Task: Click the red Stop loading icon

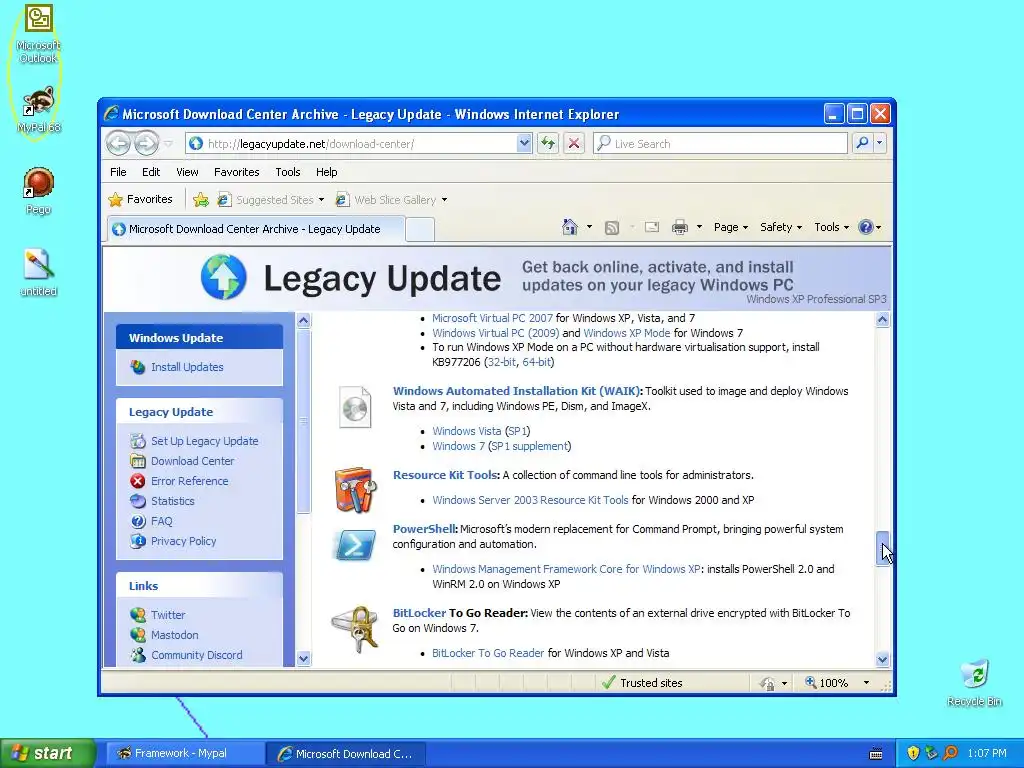Action: [574, 143]
